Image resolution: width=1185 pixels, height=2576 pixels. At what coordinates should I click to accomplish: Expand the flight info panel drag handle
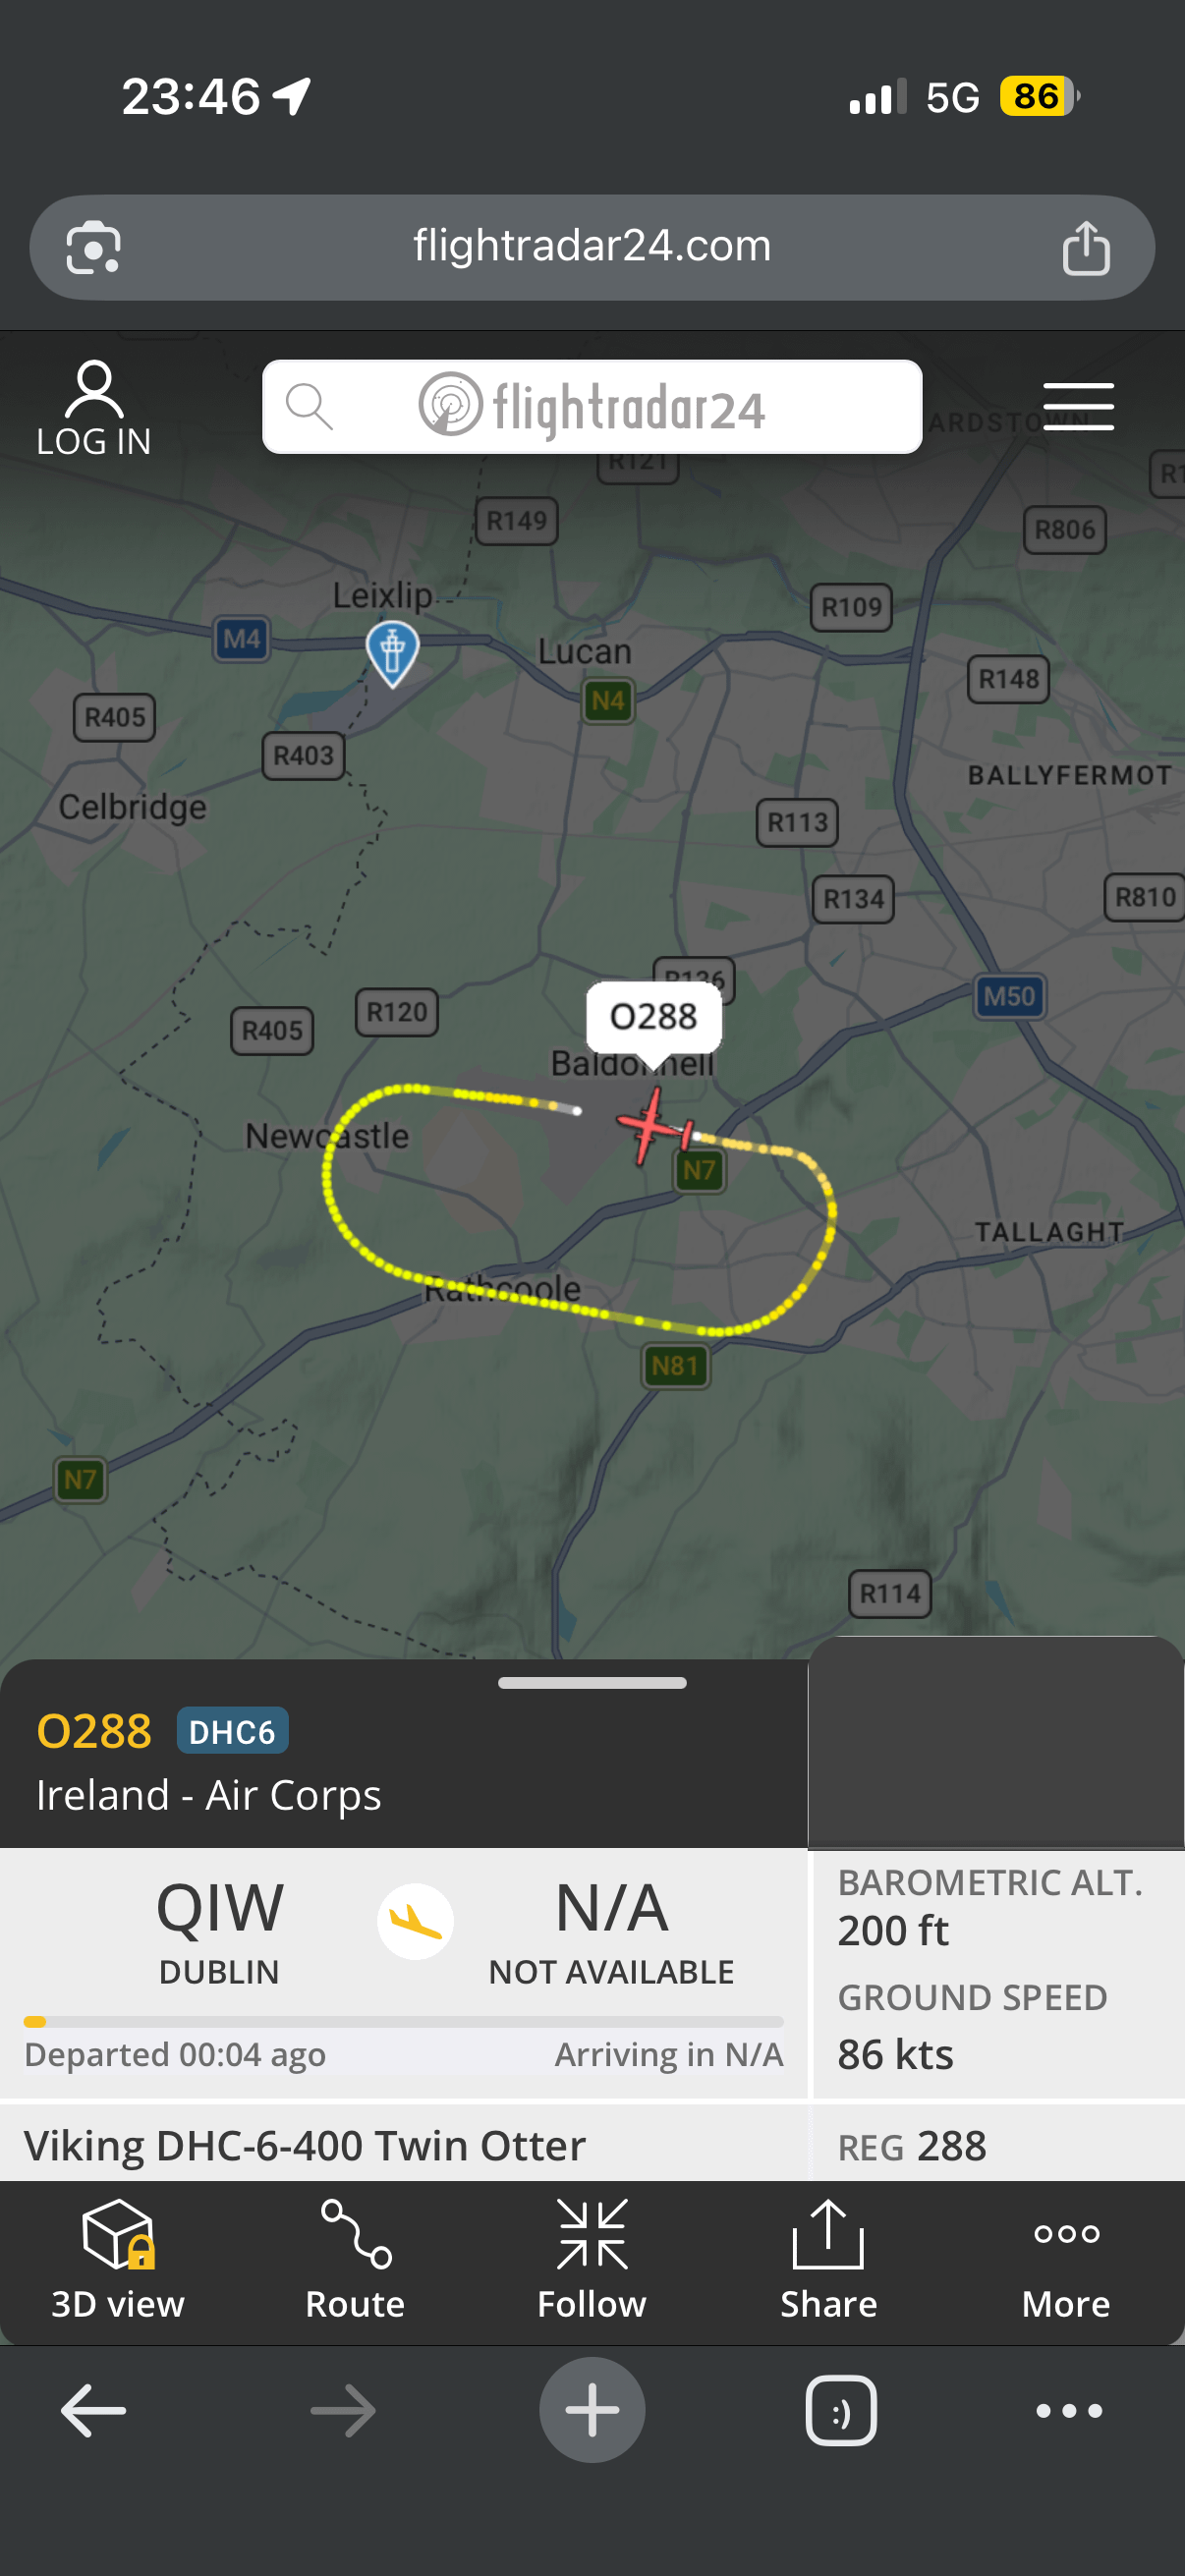[x=592, y=1683]
